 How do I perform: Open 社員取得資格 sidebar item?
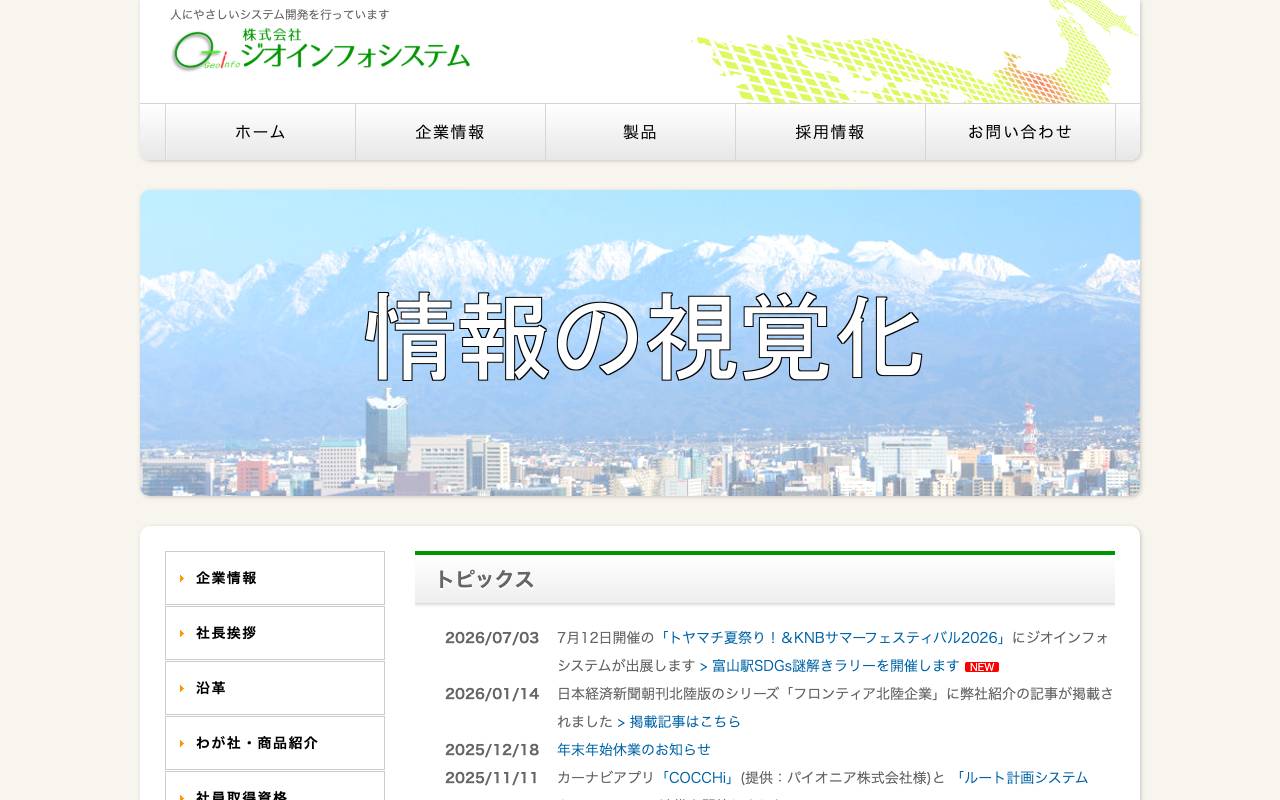click(x=275, y=786)
